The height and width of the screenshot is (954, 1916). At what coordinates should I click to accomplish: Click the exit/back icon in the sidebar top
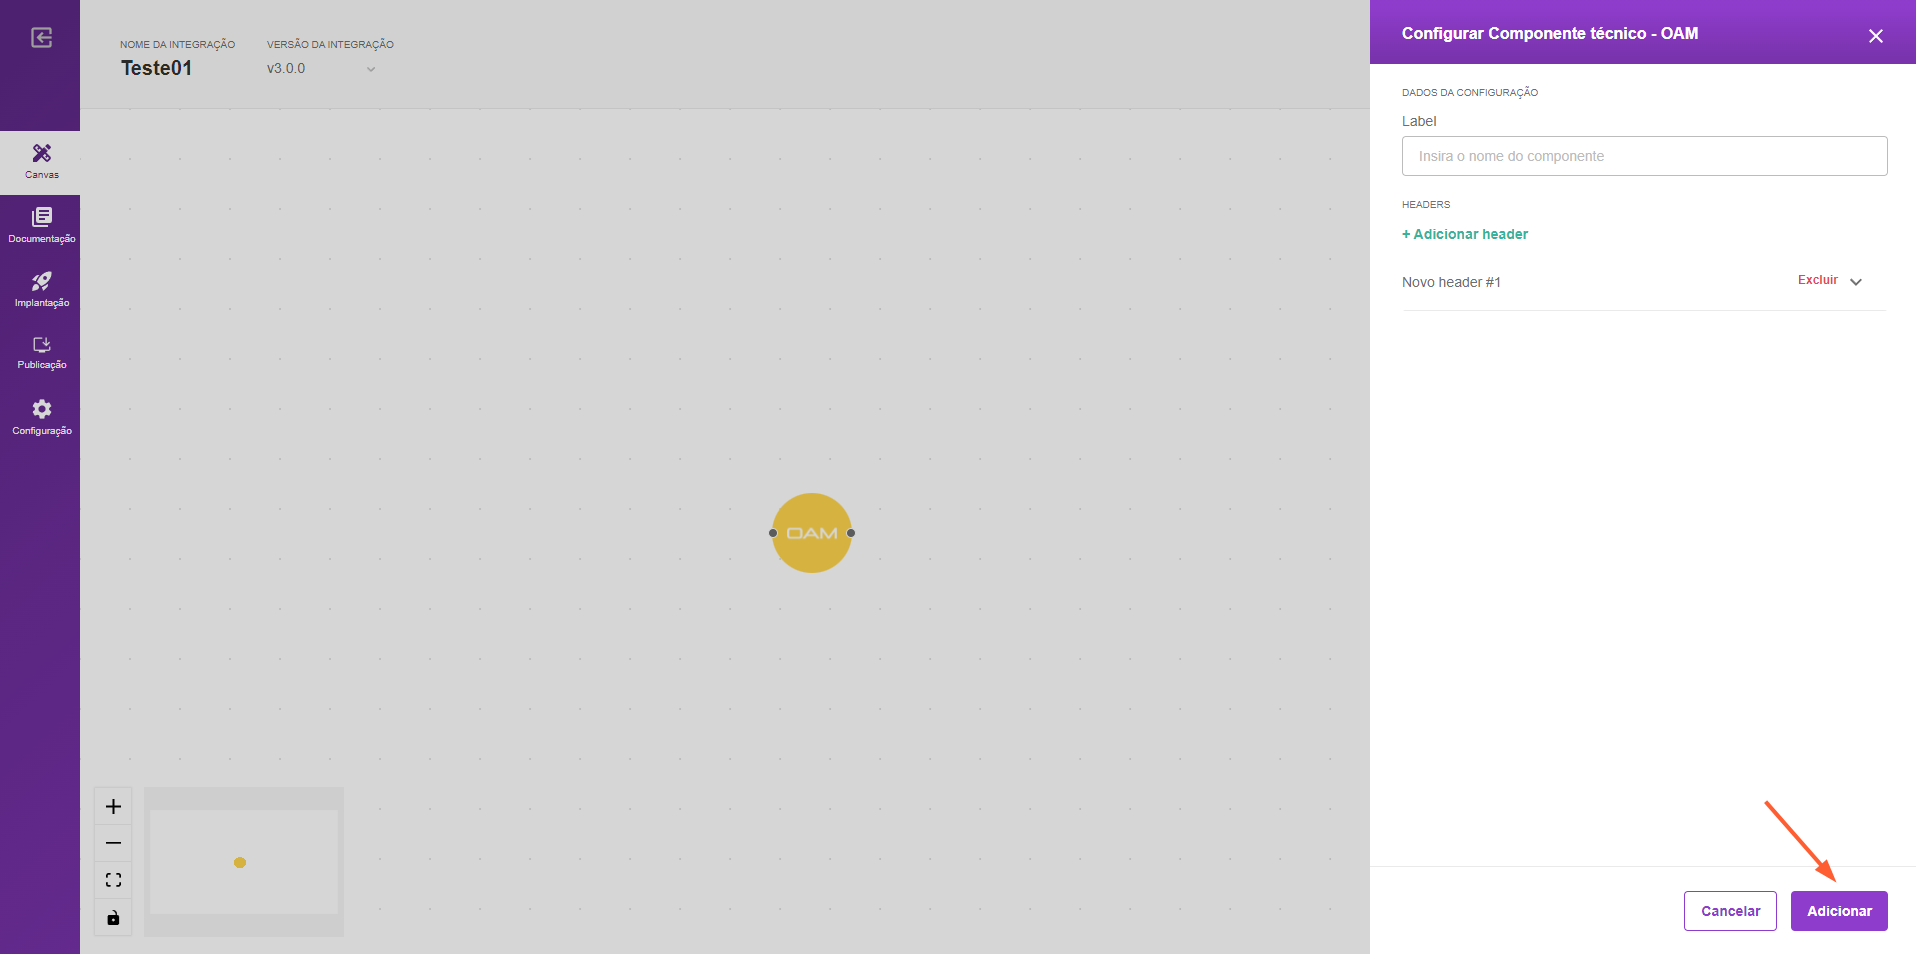(x=41, y=38)
